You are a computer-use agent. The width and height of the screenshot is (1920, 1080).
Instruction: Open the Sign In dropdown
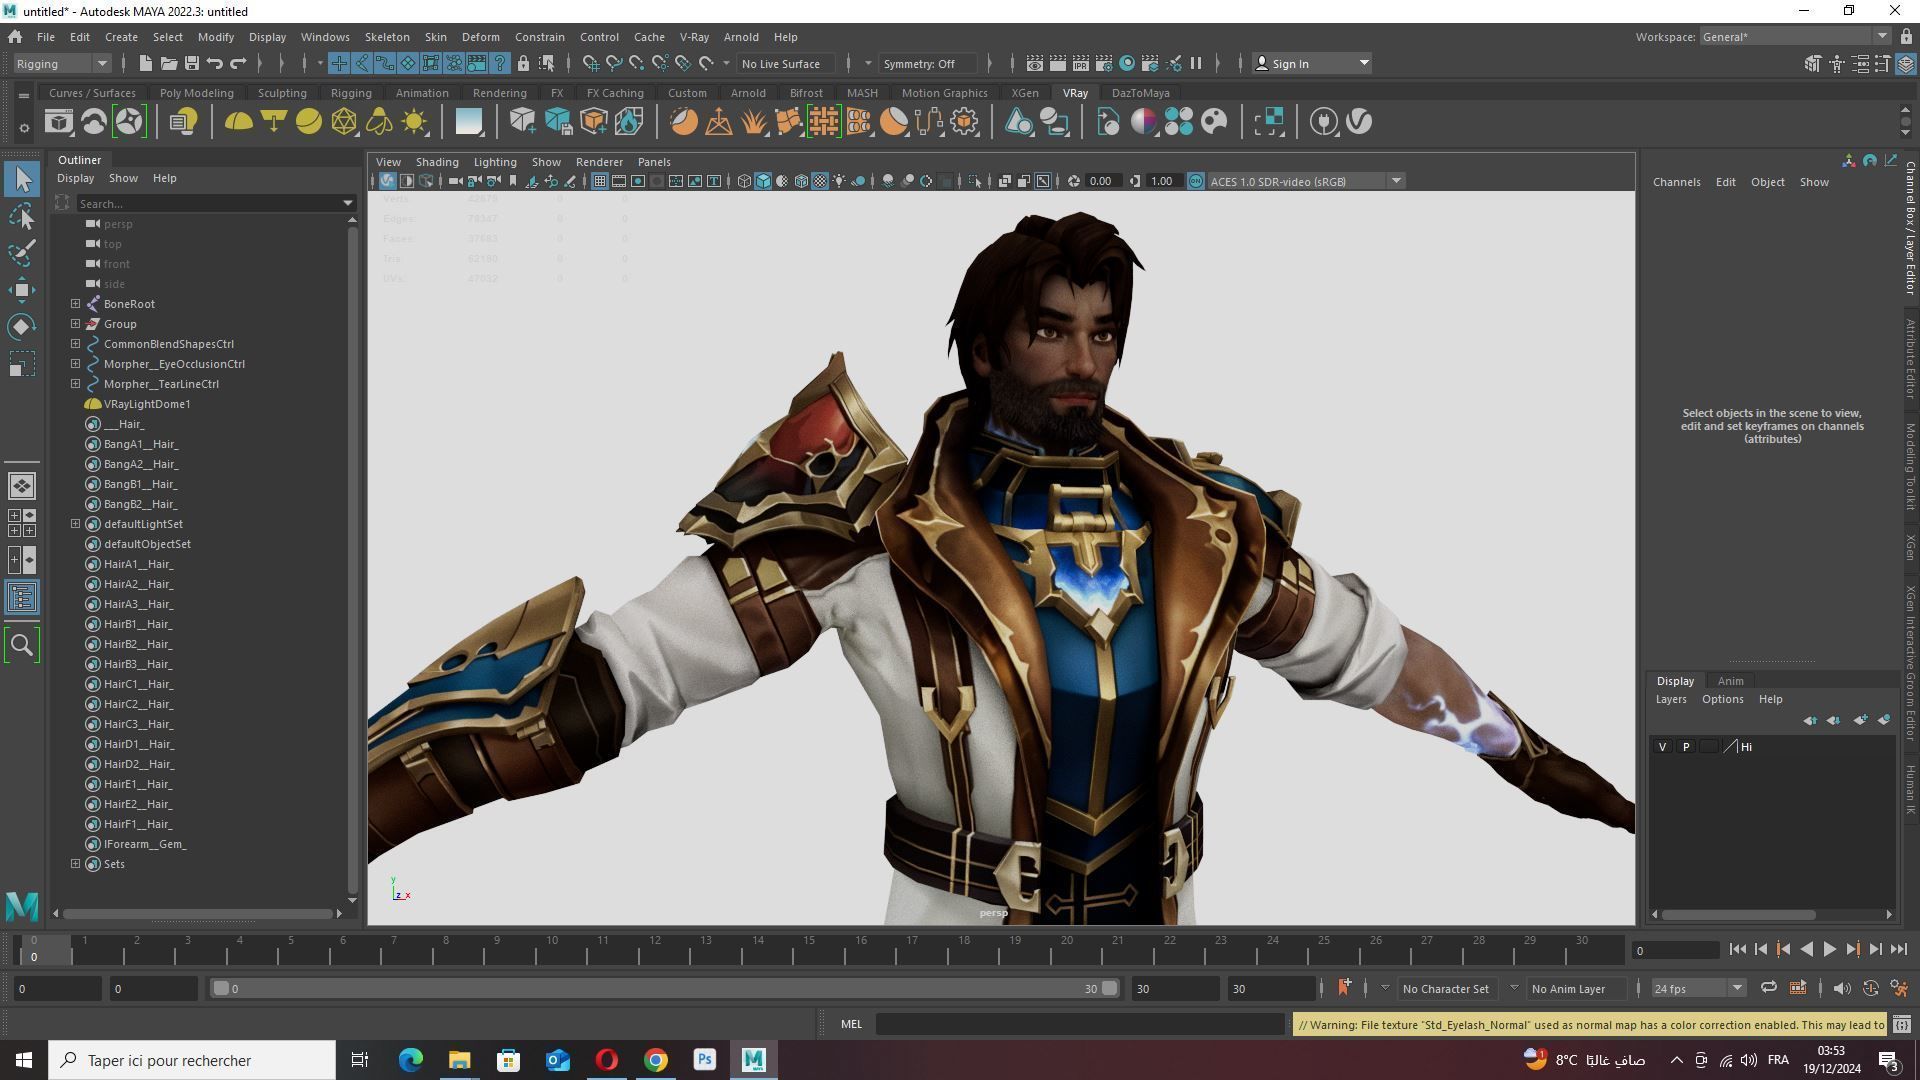[1312, 63]
